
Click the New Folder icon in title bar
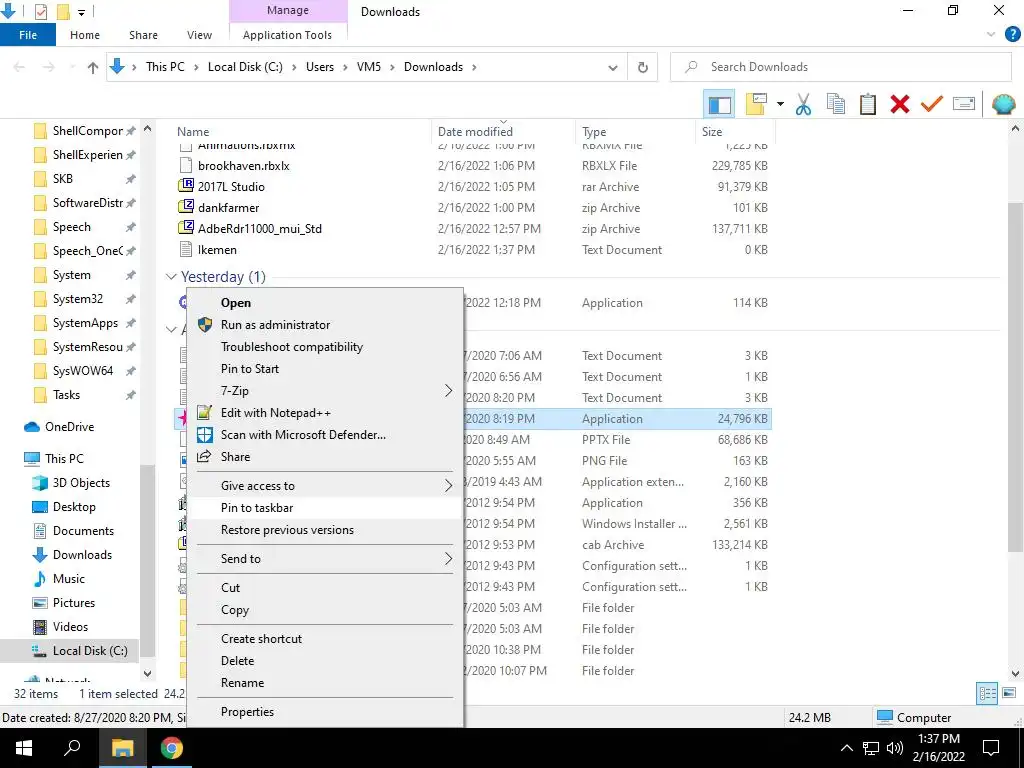[63, 12]
